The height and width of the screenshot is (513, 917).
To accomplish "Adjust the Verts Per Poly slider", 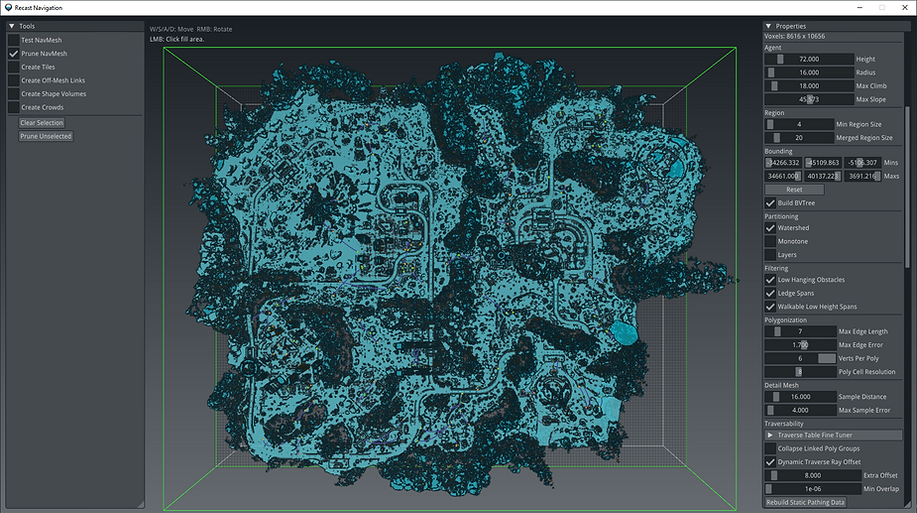I will tap(800, 359).
